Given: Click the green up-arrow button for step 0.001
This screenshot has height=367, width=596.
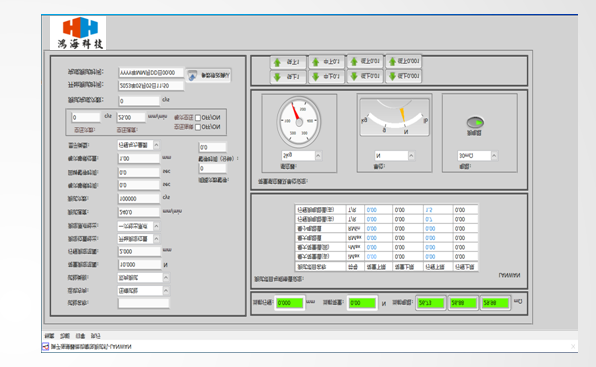Looking at the screenshot, I should (x=404, y=62).
